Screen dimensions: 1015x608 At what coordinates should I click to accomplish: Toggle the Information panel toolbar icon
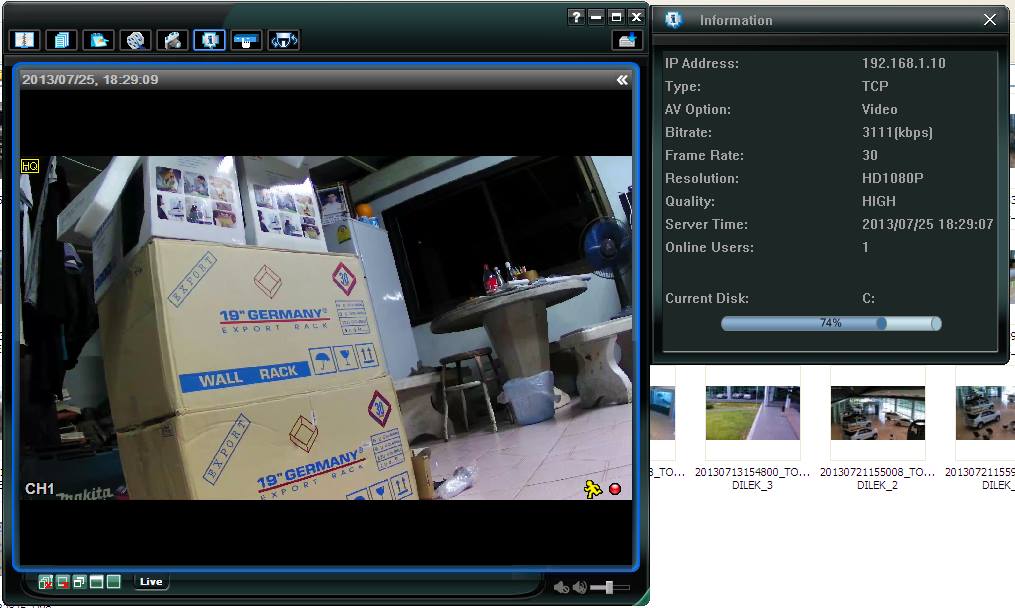coord(209,40)
